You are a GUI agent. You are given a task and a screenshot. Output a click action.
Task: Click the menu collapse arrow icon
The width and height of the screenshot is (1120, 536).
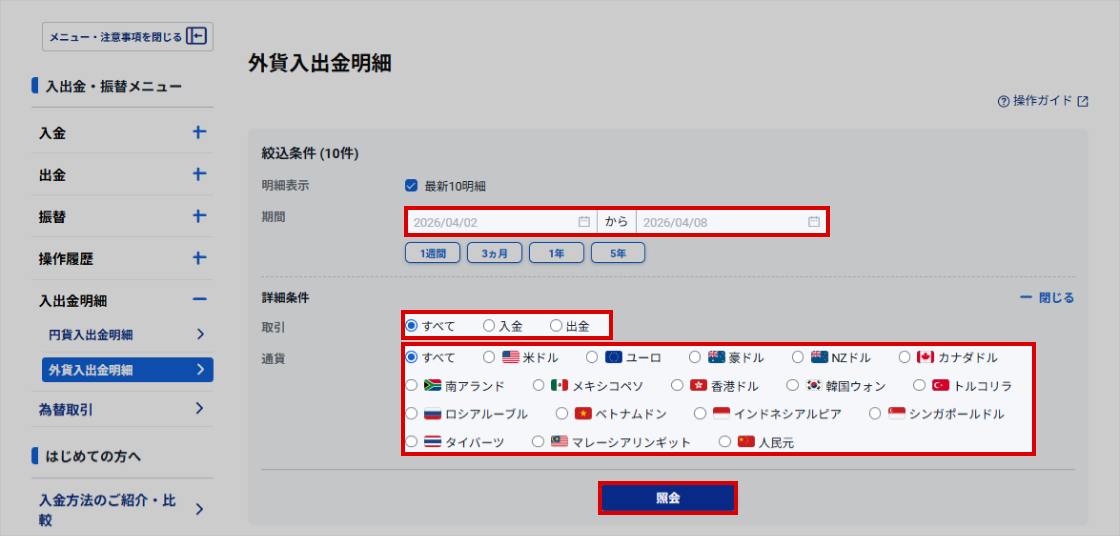197,37
